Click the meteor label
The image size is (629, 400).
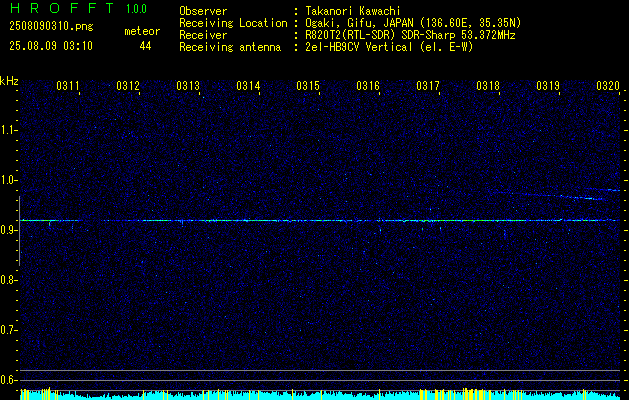pyautogui.click(x=142, y=31)
